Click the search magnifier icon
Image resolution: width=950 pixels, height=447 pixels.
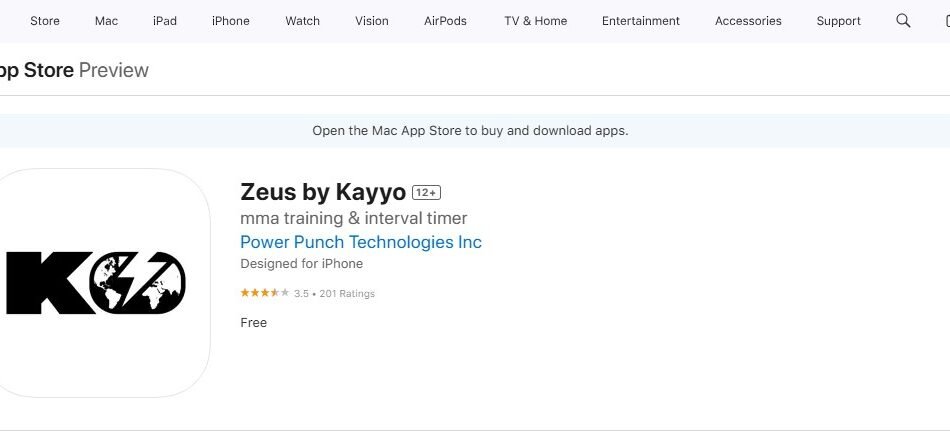click(x=903, y=21)
